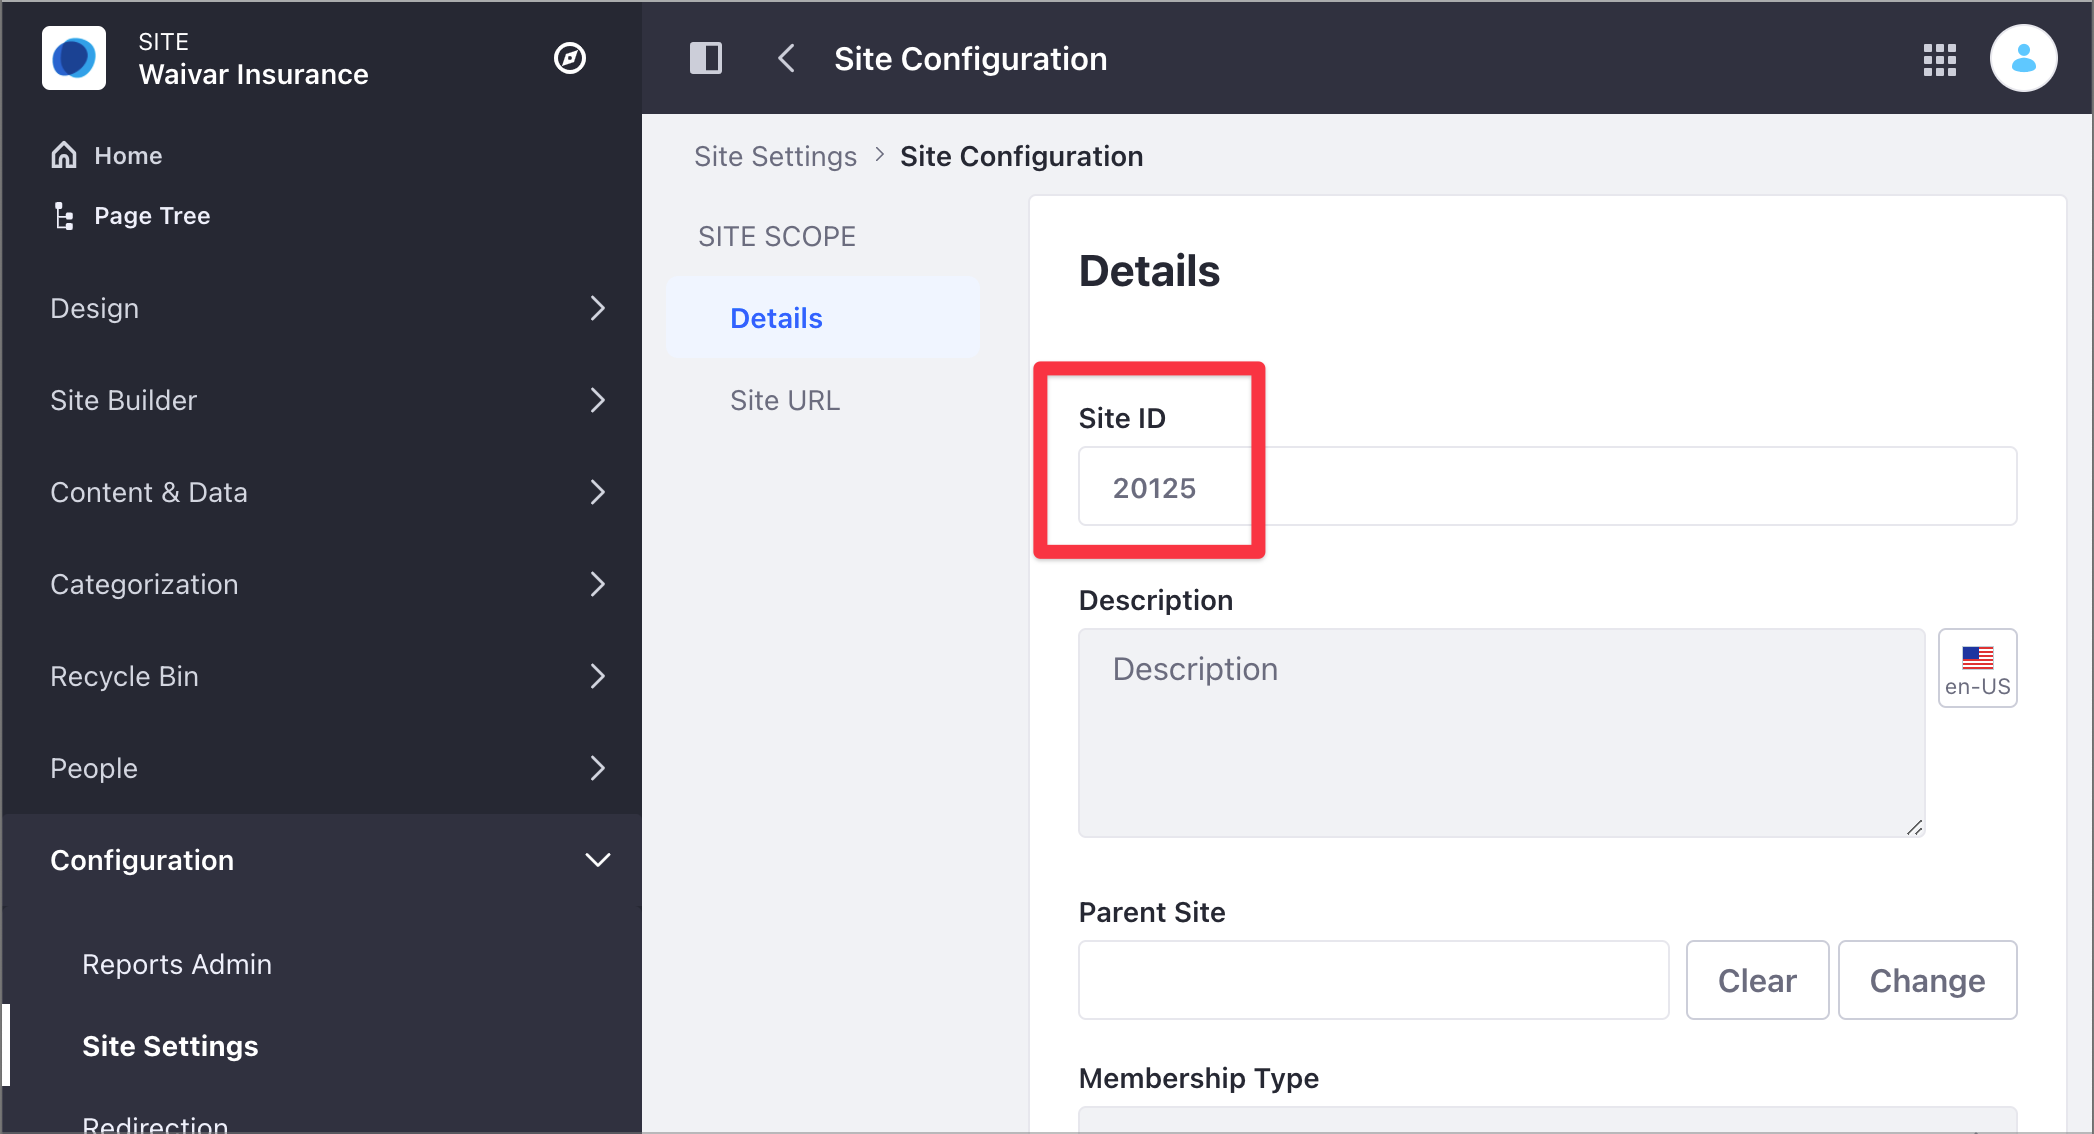Click the Waivar Insurance site logo icon
2094x1134 pixels.
[x=73, y=59]
